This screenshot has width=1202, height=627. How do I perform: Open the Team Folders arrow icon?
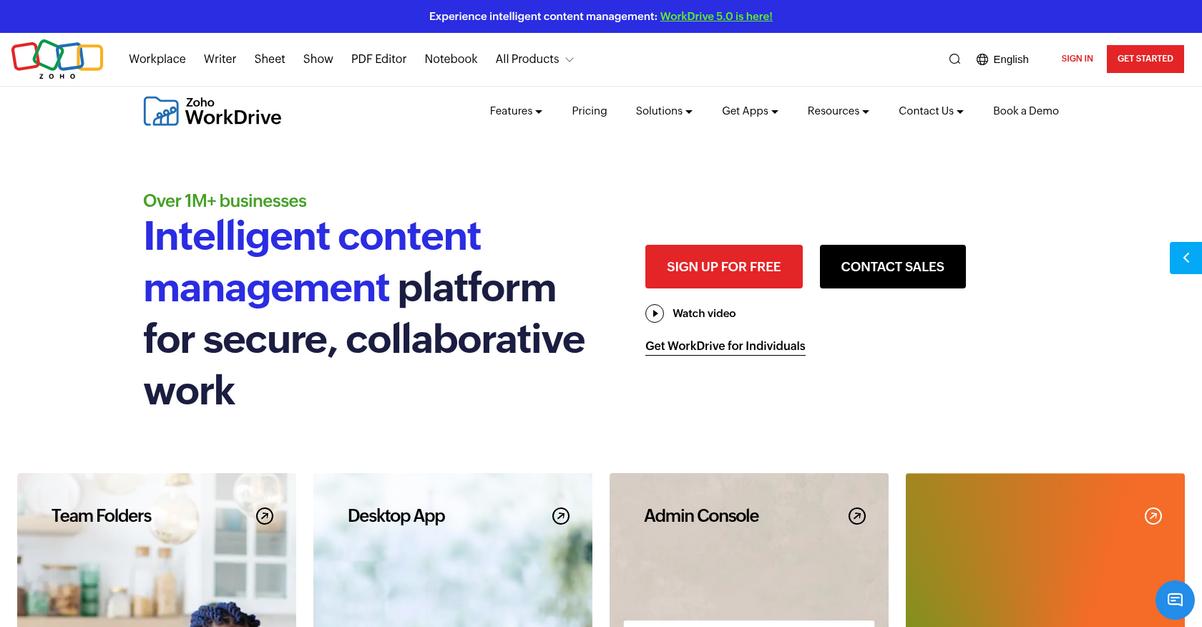264,516
